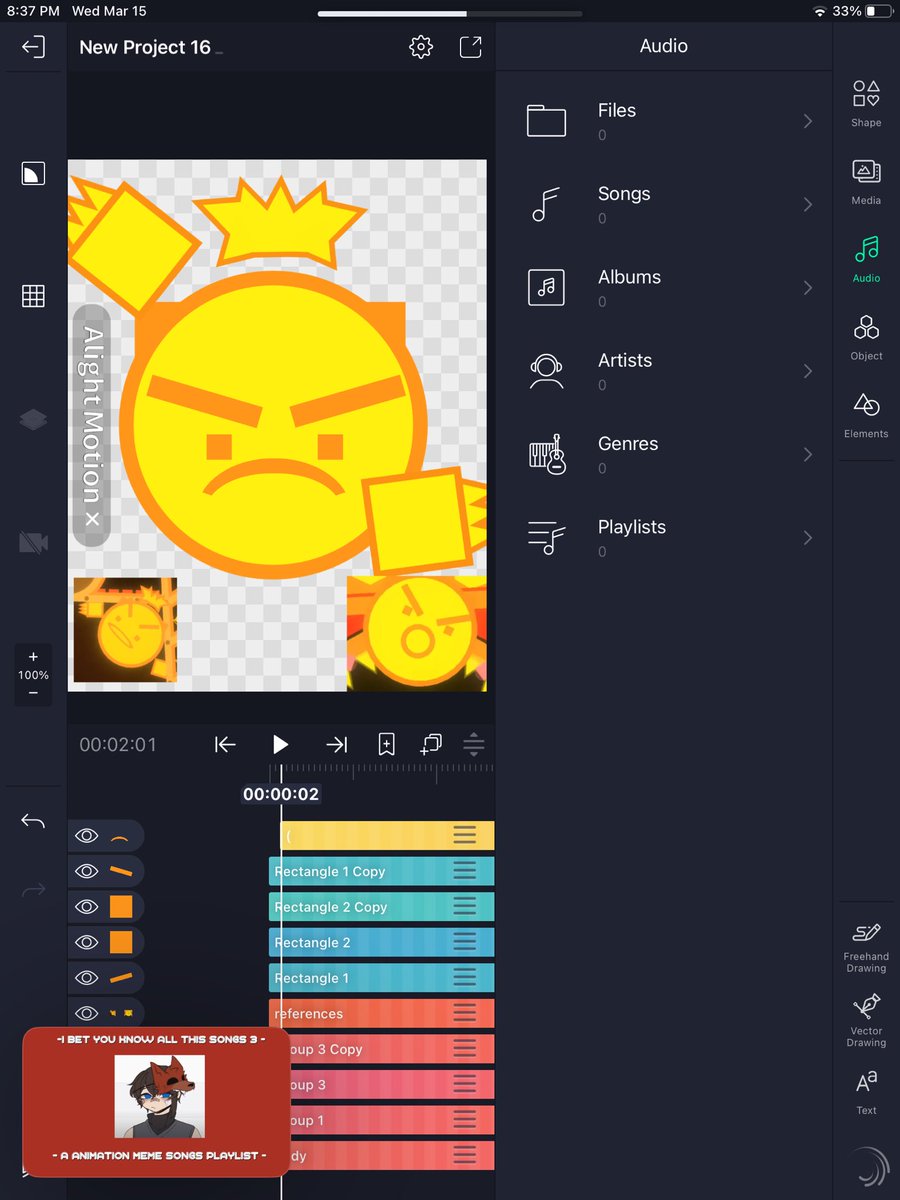Tap the orange swatch on Rectangle 2
This screenshot has width=900, height=1200.
click(121, 942)
